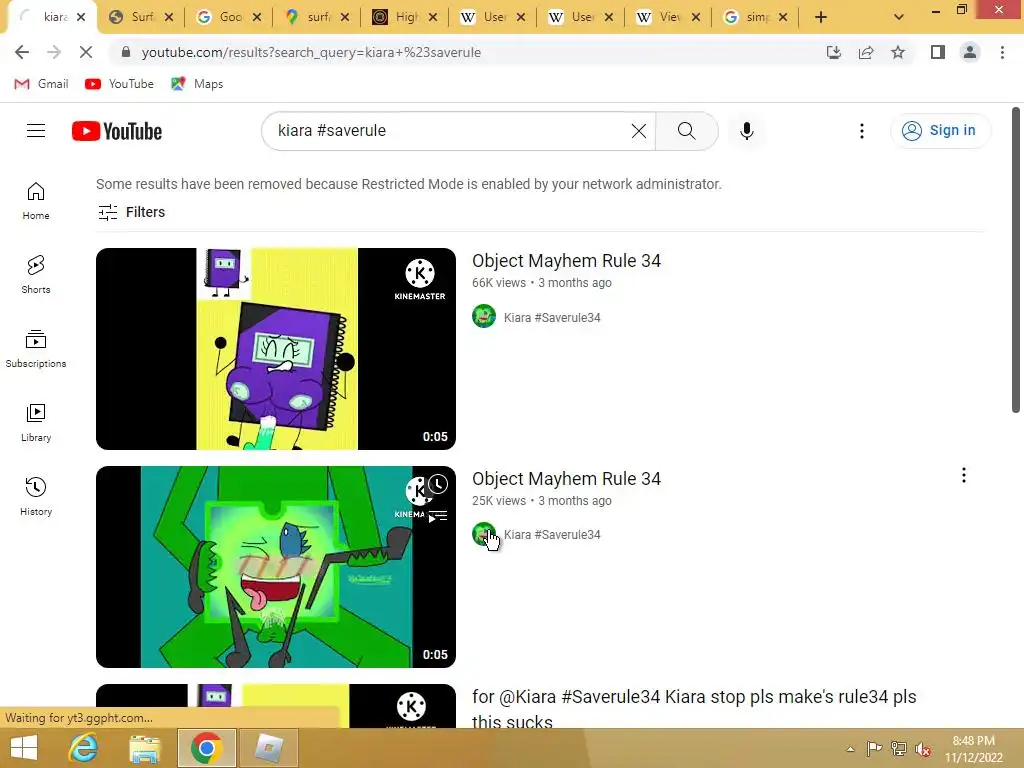Open Kiara channel avatar under 66K views video
The width and height of the screenshot is (1024, 768).
484,316
